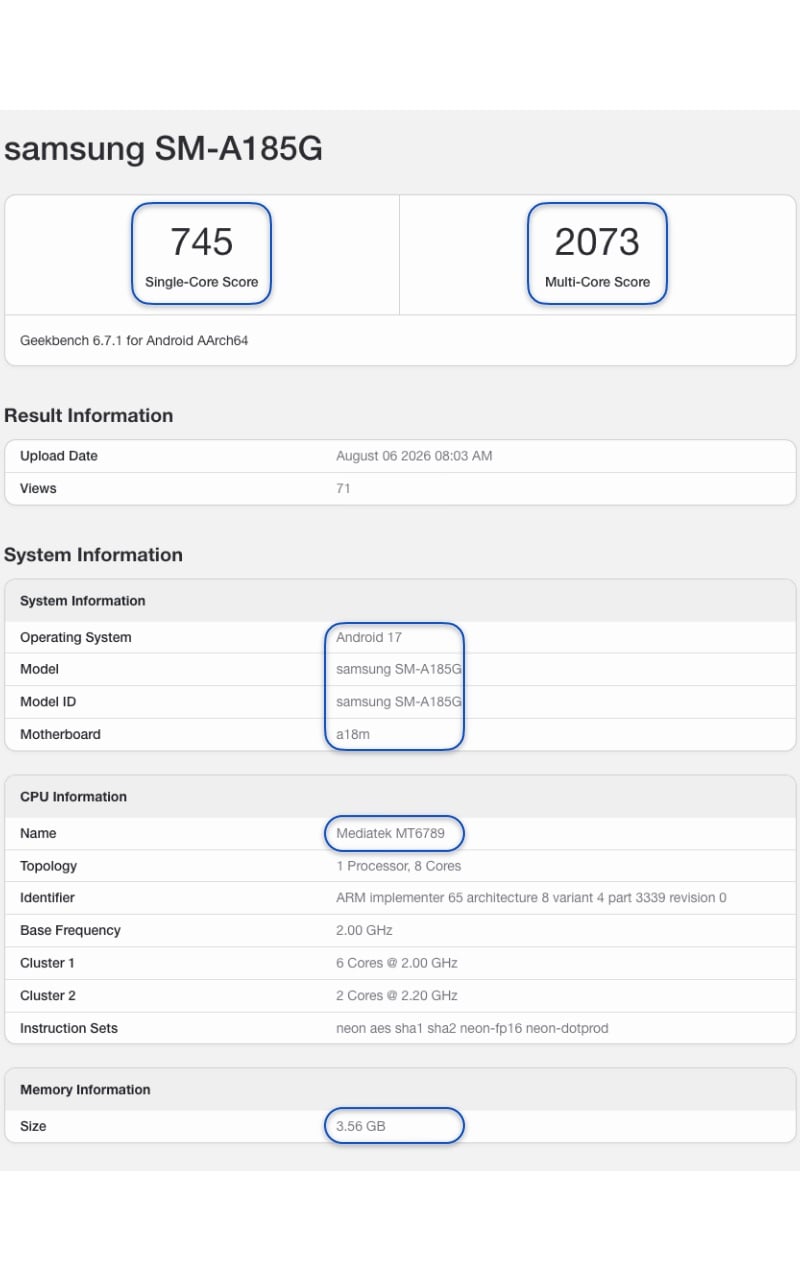Select the "Cluster 1" row label

[x=47, y=964]
